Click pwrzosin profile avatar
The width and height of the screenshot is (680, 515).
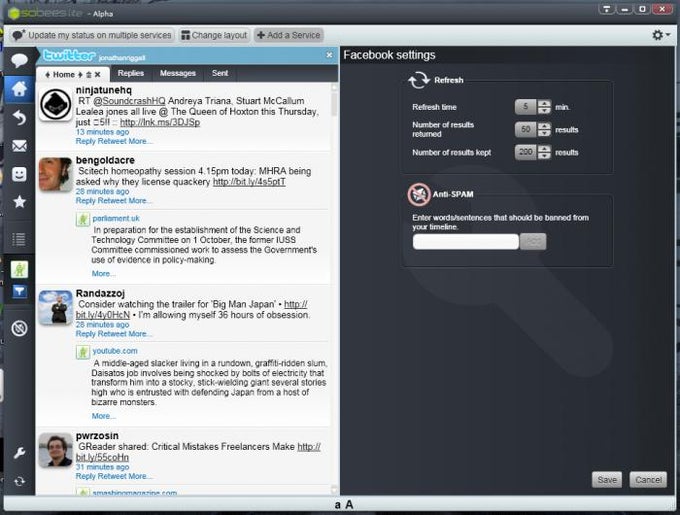(56, 450)
